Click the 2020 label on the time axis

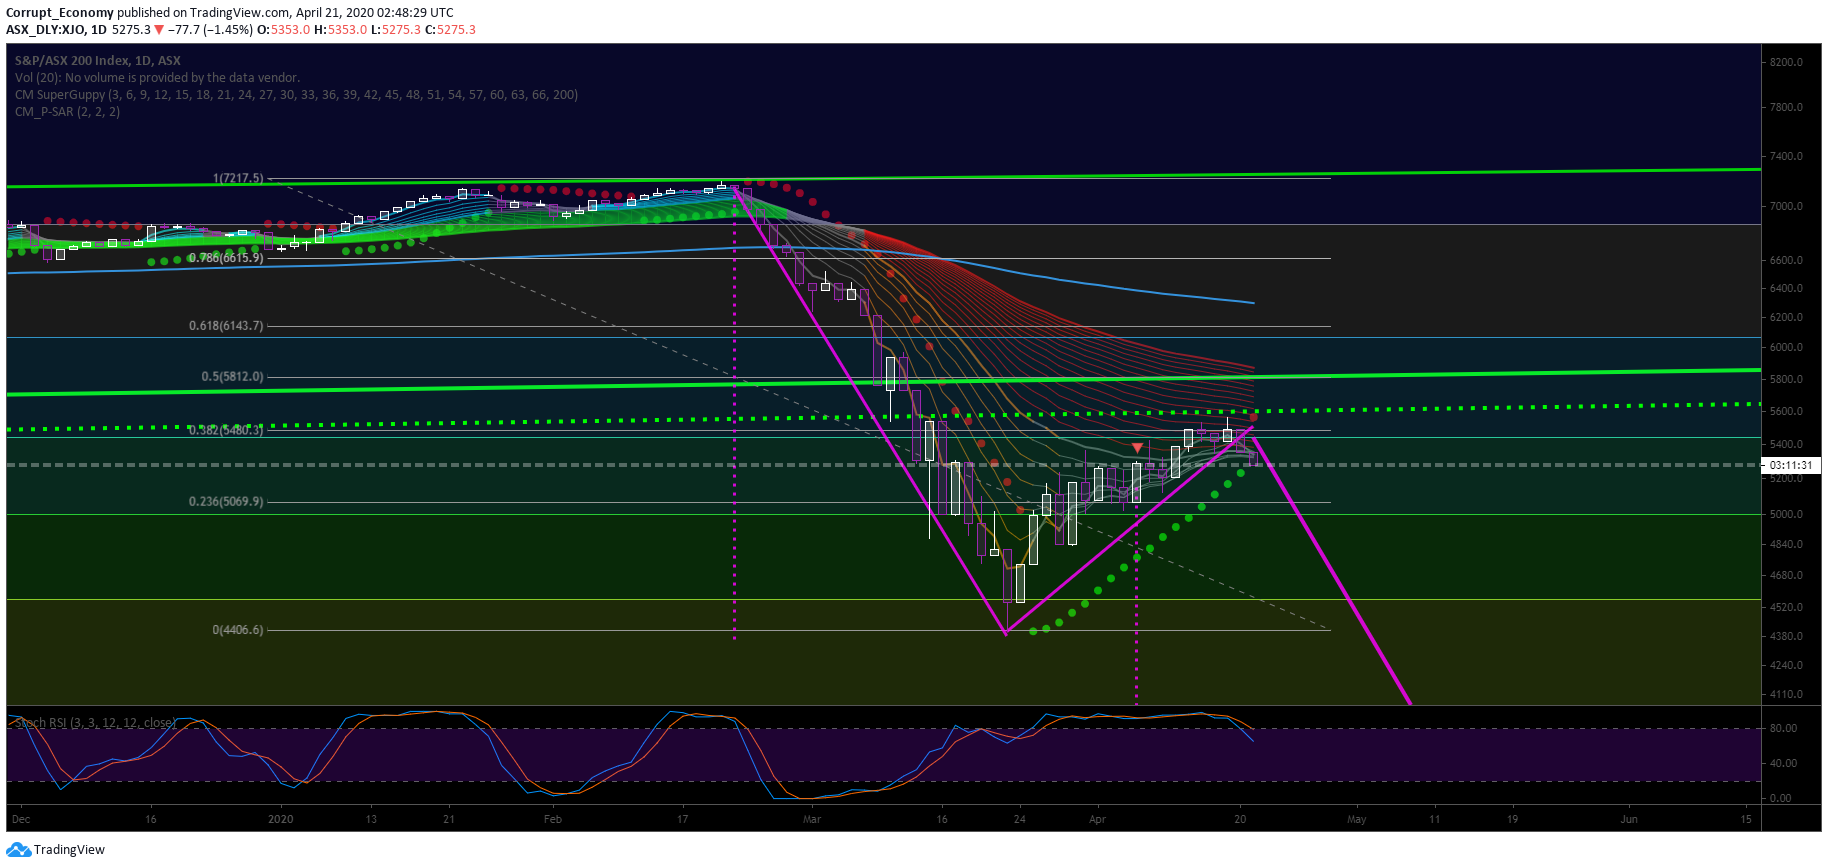281,820
